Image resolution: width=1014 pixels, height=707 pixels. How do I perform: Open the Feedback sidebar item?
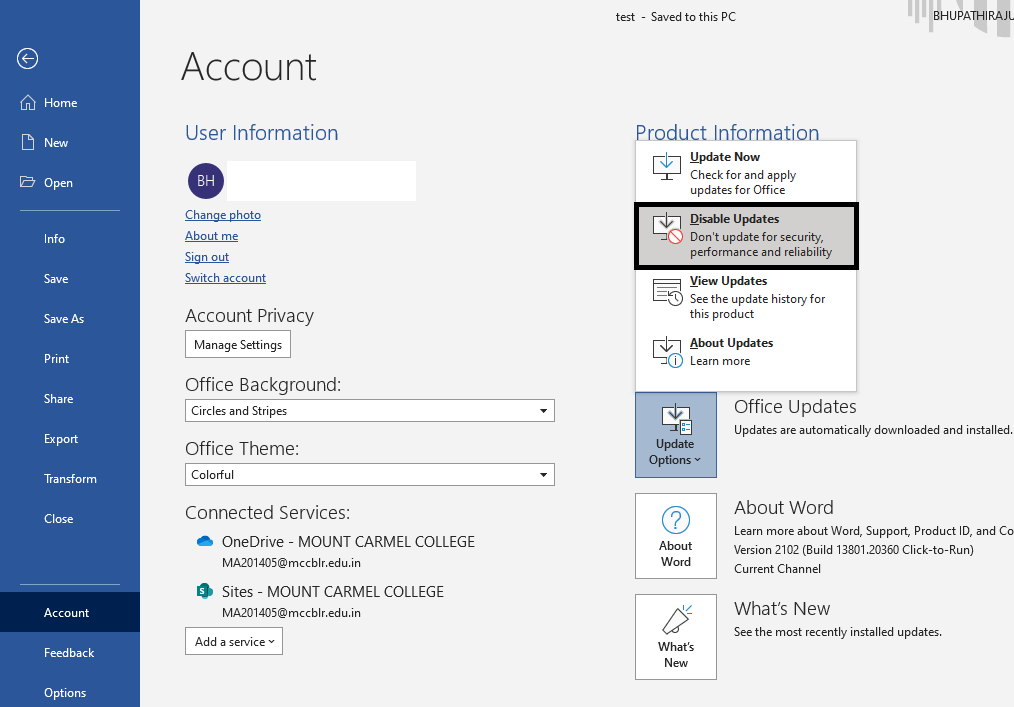[70, 653]
